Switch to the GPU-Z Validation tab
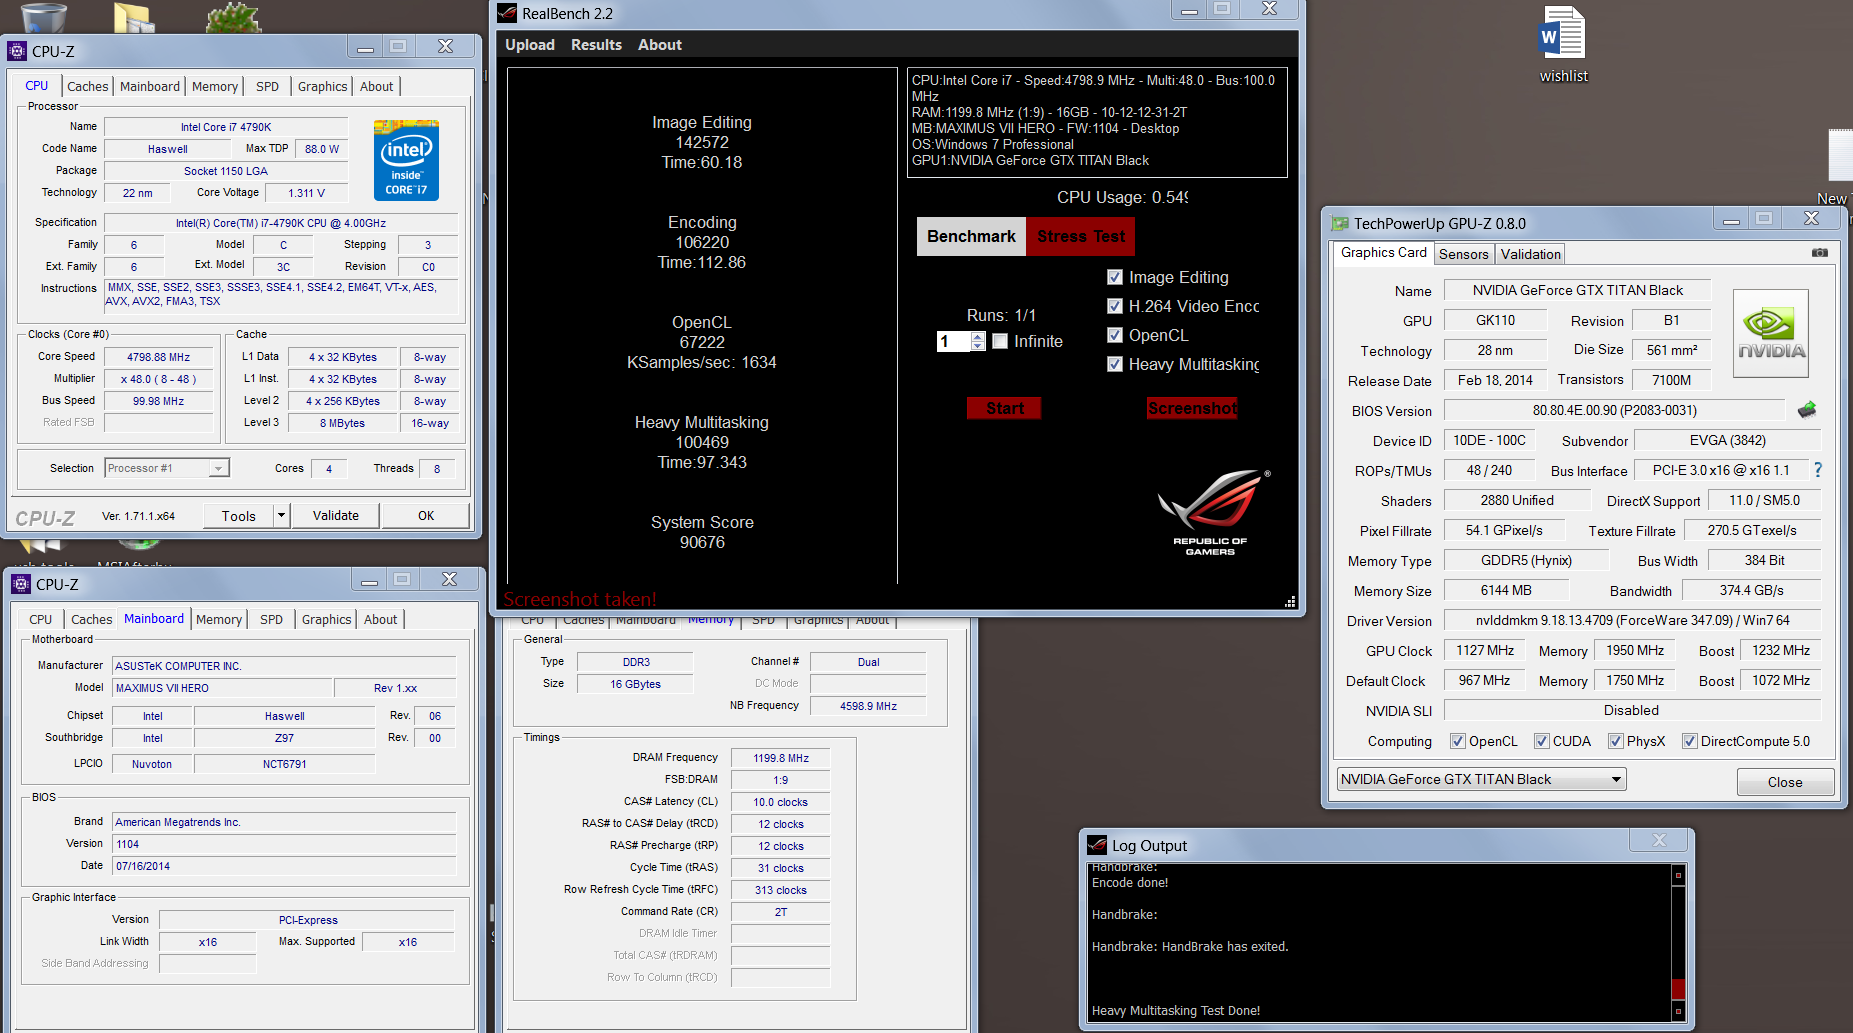Viewport: 1853px width, 1033px height. [x=1530, y=254]
